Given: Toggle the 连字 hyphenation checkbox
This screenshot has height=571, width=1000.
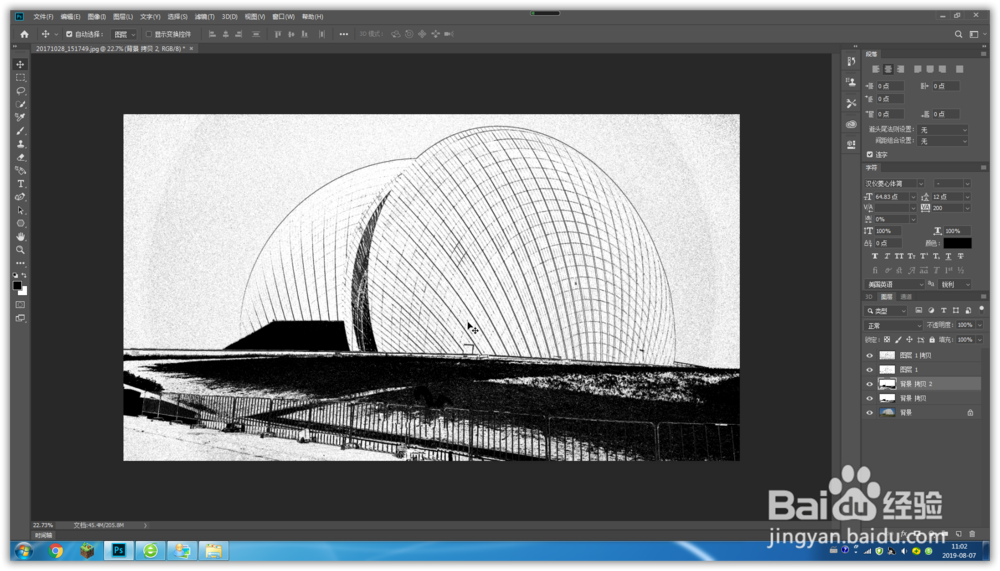Looking at the screenshot, I should 869,154.
